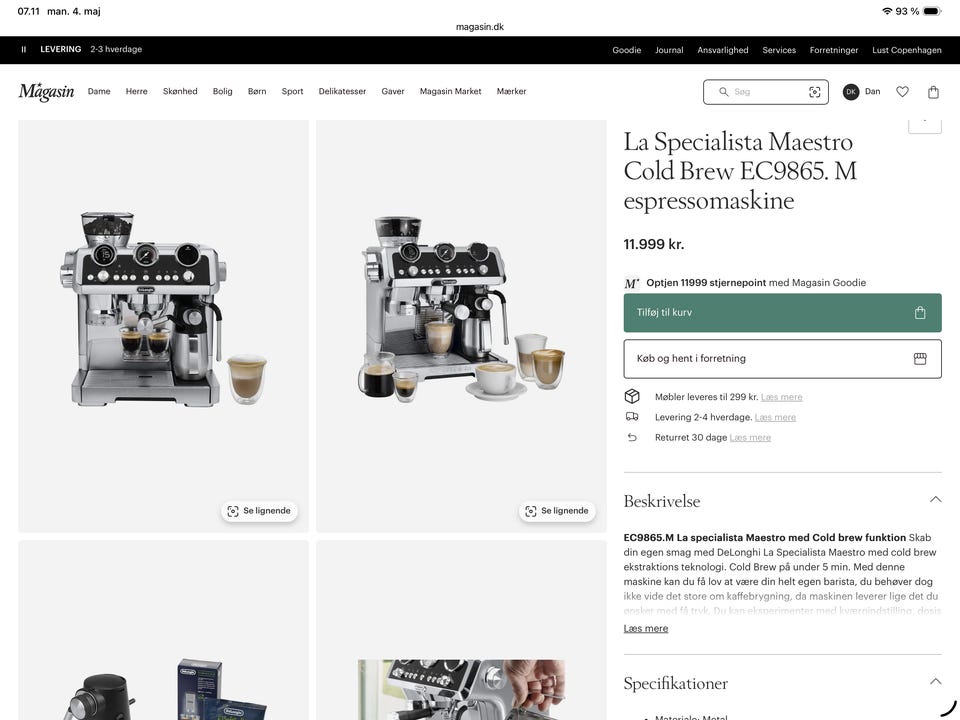This screenshot has width=960, height=720.
Task: Focus the Søg search field
Action: 765,92
